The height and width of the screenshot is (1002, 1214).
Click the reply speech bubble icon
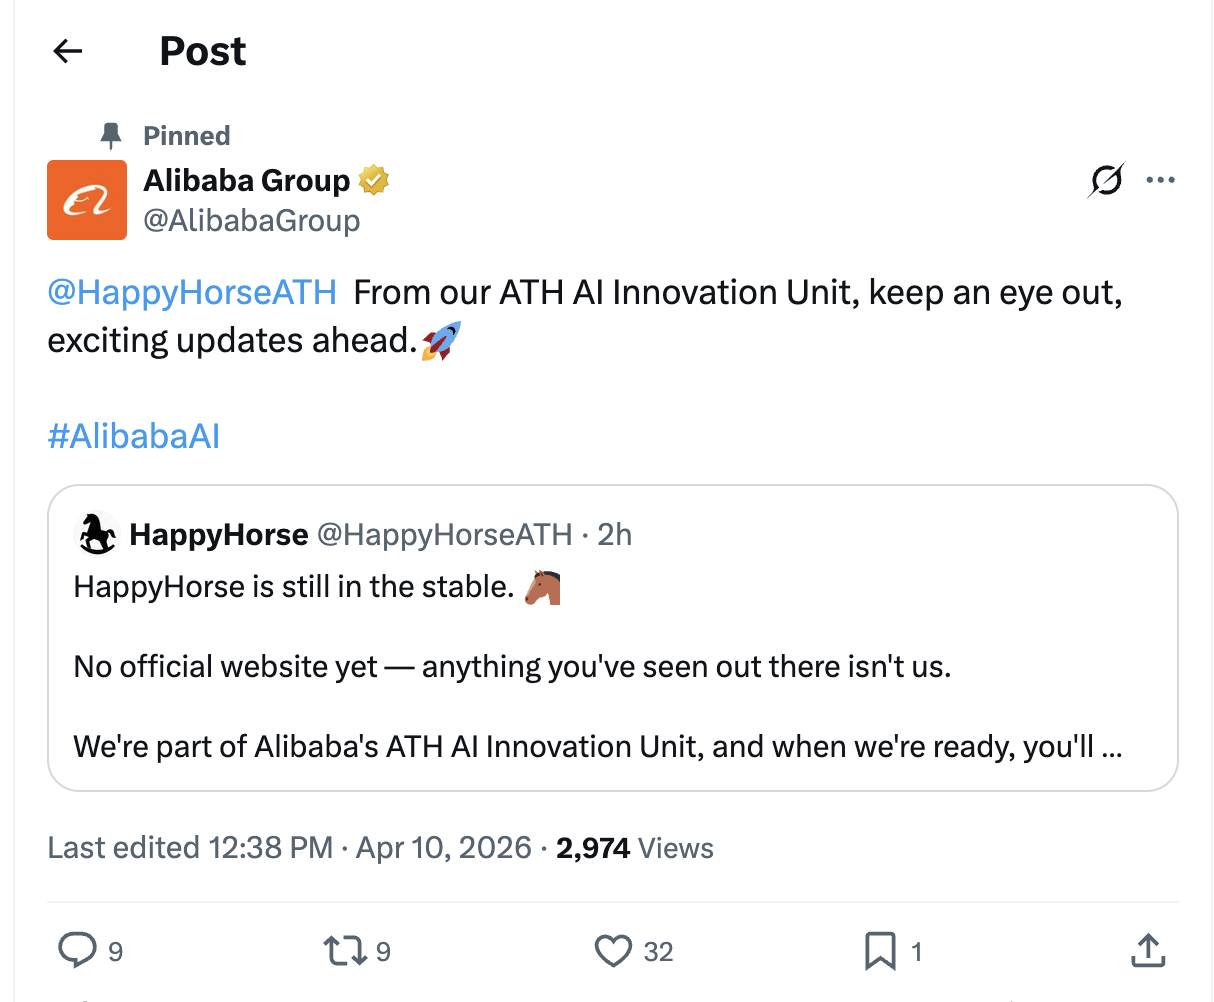click(77, 950)
